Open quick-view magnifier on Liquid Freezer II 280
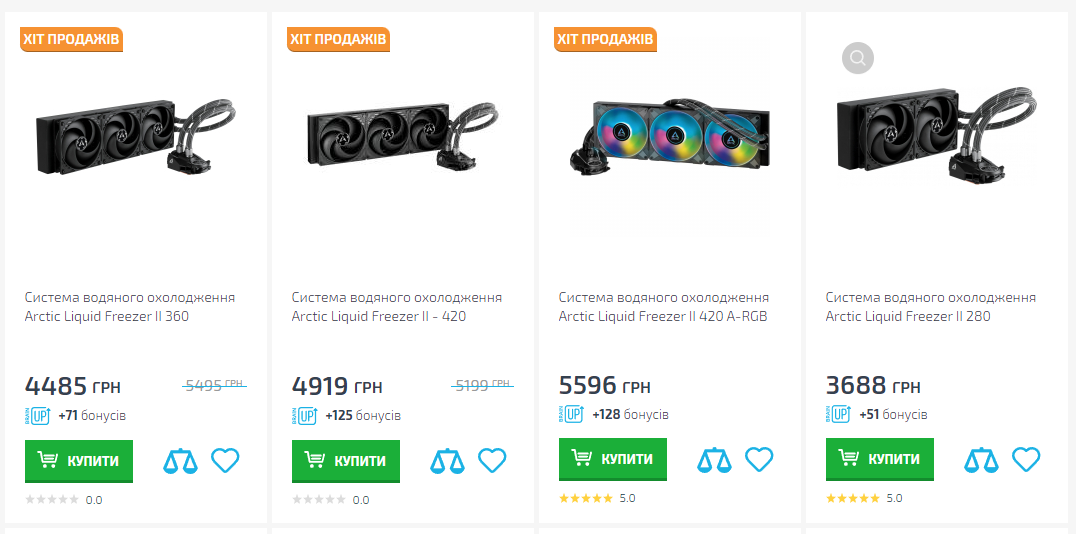Image resolution: width=1076 pixels, height=534 pixels. click(858, 58)
